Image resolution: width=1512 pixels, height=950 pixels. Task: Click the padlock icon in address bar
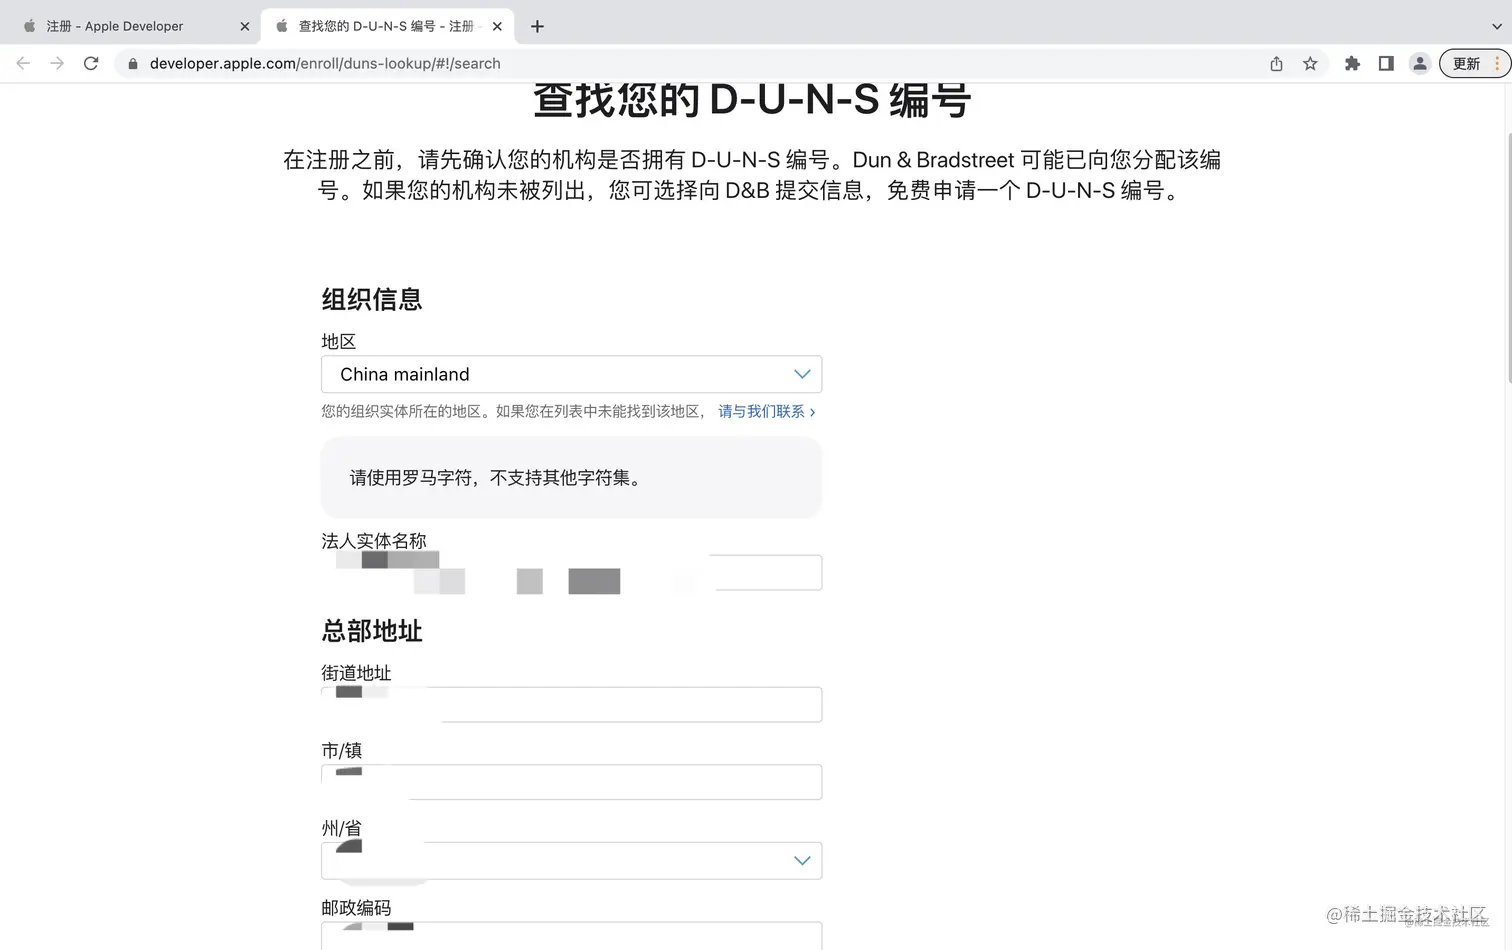click(x=132, y=63)
